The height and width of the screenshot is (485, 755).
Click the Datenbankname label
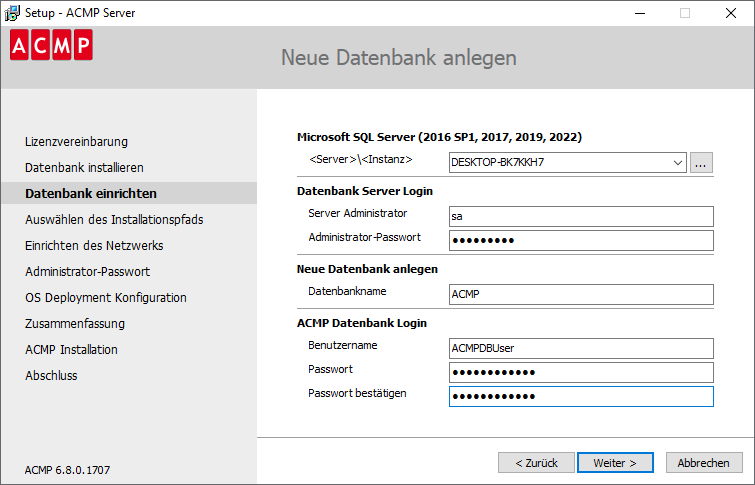[x=347, y=291]
